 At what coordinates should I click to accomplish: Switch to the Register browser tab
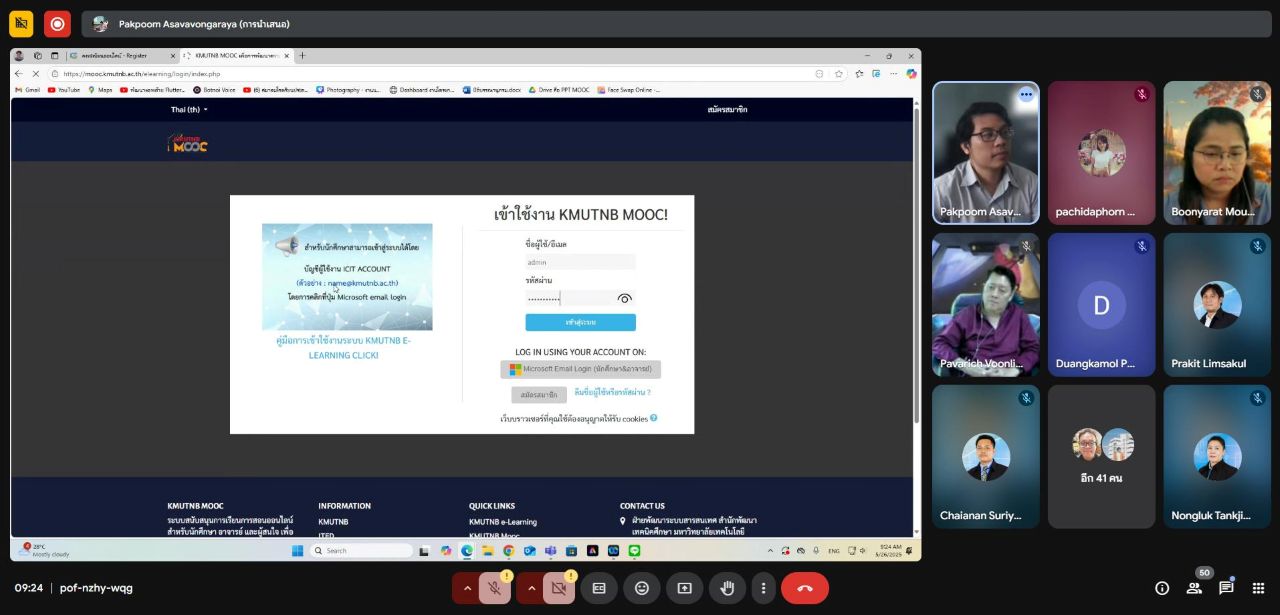122,56
